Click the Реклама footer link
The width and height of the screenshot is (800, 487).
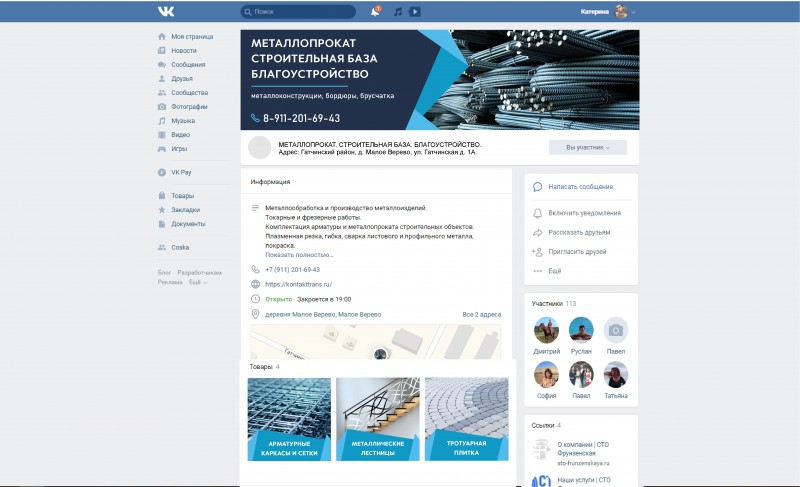click(x=170, y=282)
